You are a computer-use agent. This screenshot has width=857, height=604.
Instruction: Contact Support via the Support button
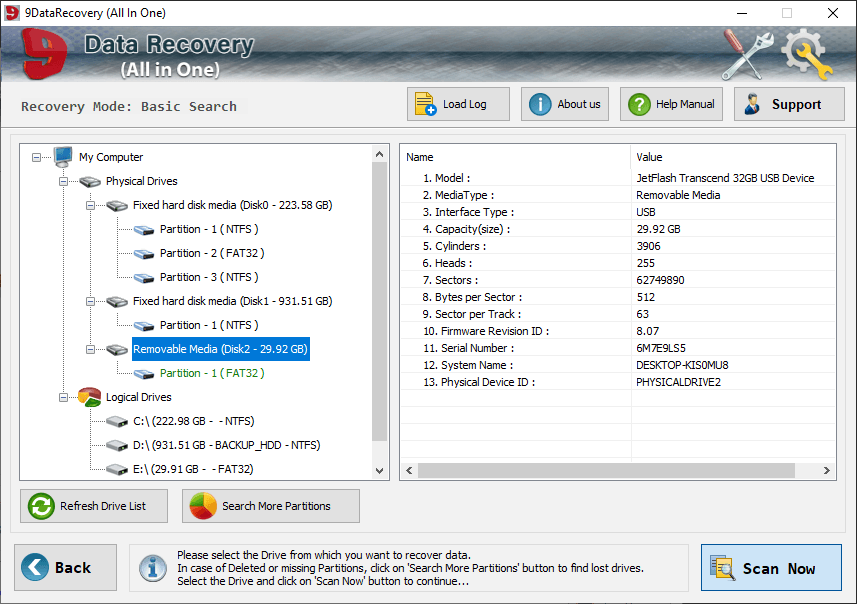(789, 104)
